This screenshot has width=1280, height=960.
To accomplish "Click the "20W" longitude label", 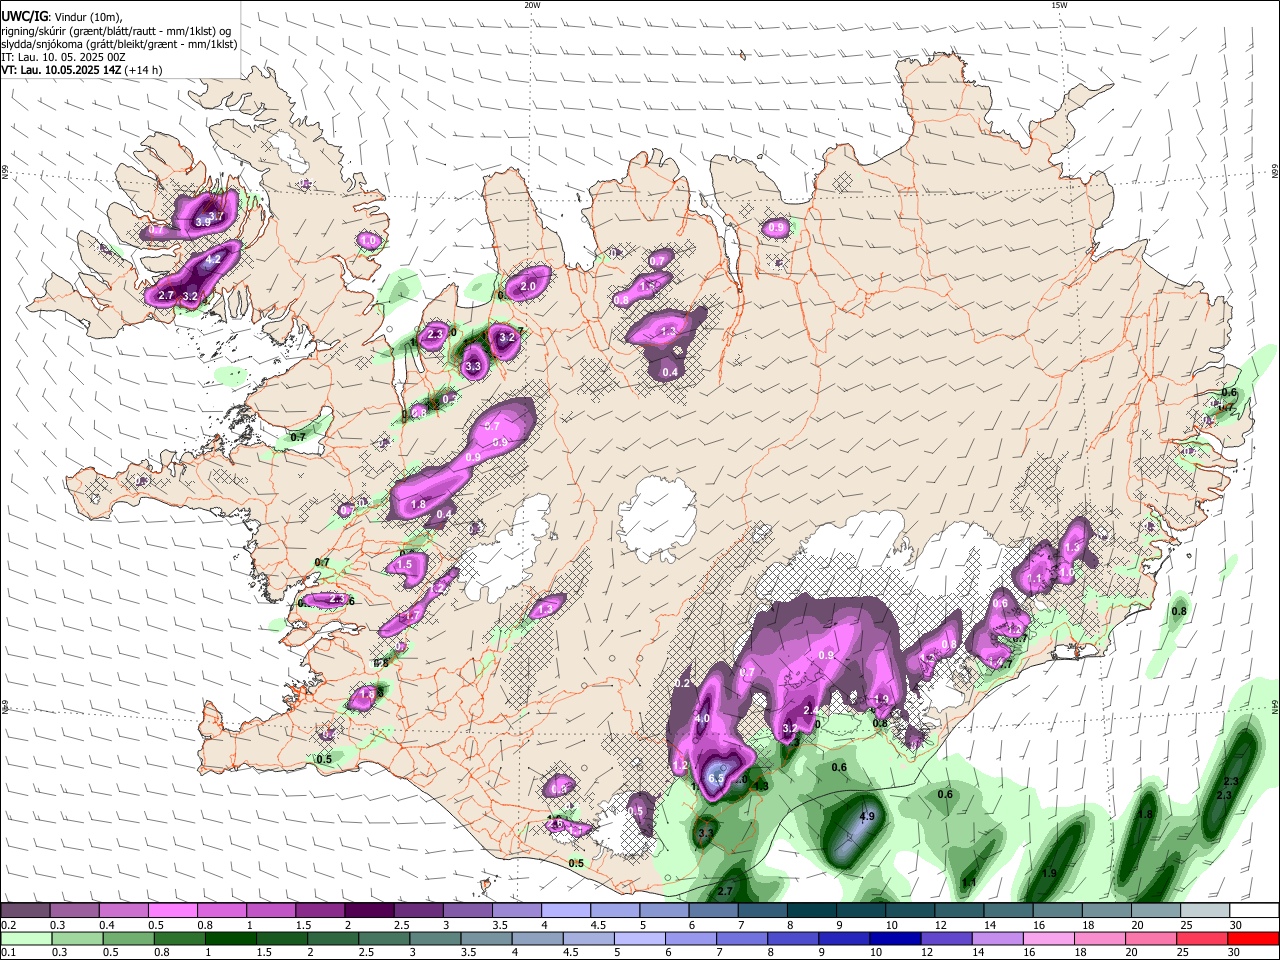I will 532,5.
